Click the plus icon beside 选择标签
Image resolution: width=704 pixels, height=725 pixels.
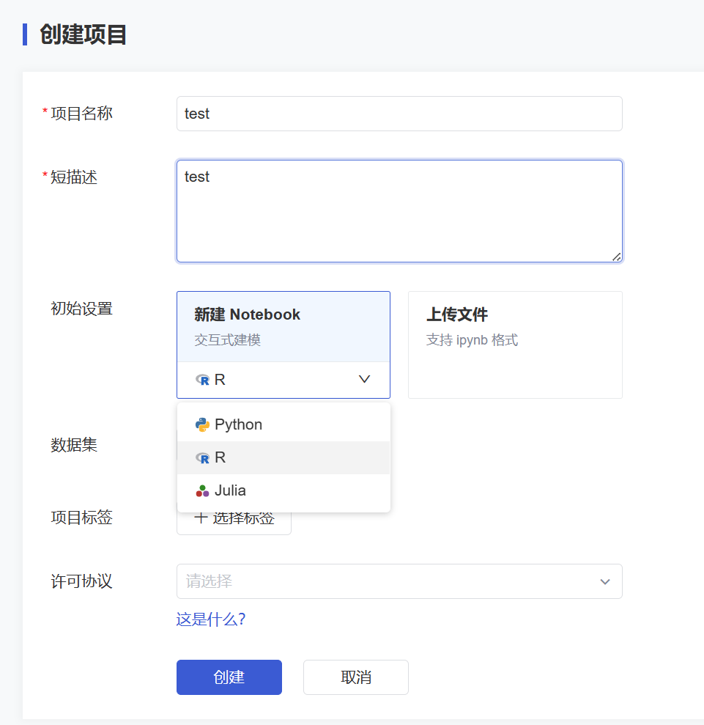[200, 518]
